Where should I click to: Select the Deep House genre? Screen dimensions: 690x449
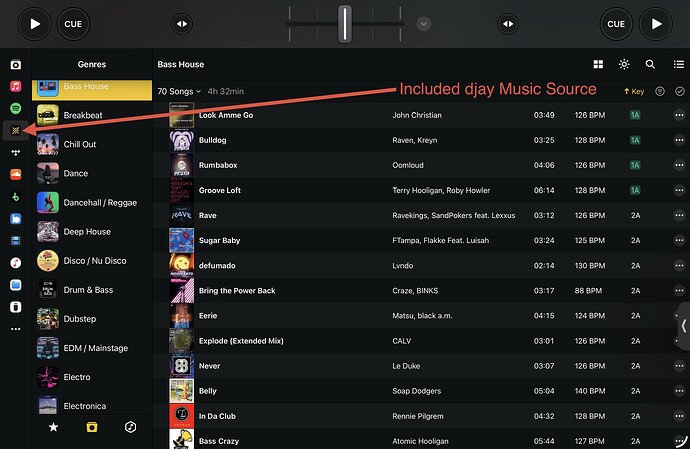[92, 232]
